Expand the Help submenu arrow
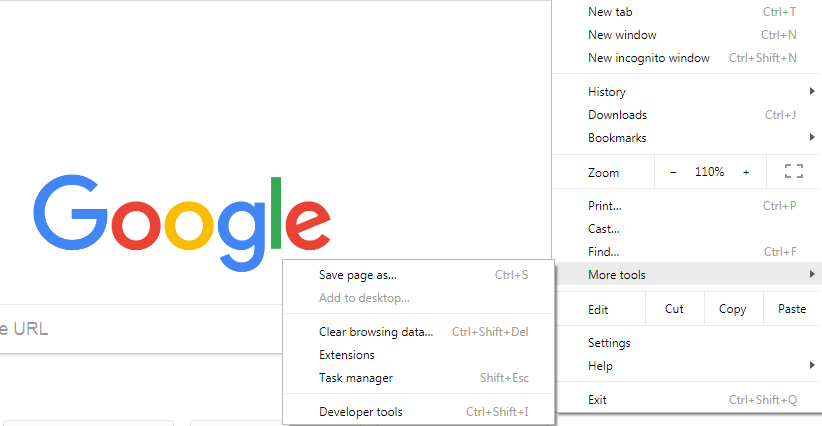Image resolution: width=822 pixels, height=426 pixels. [812, 365]
